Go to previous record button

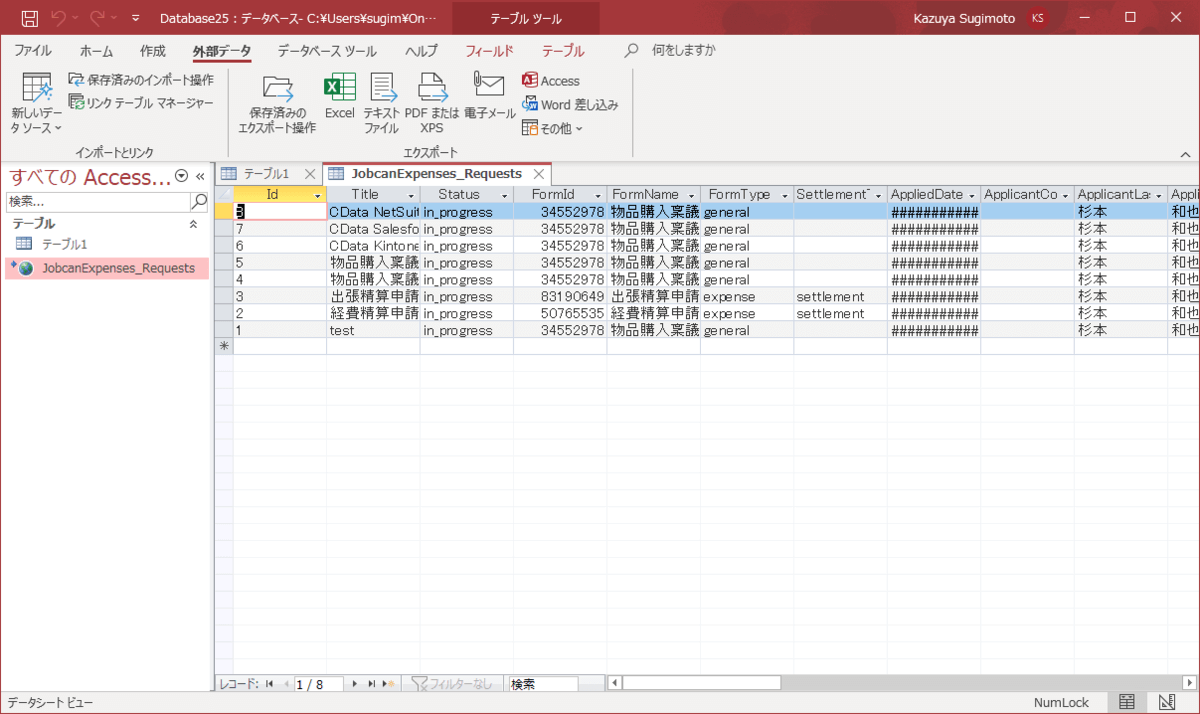[x=285, y=684]
